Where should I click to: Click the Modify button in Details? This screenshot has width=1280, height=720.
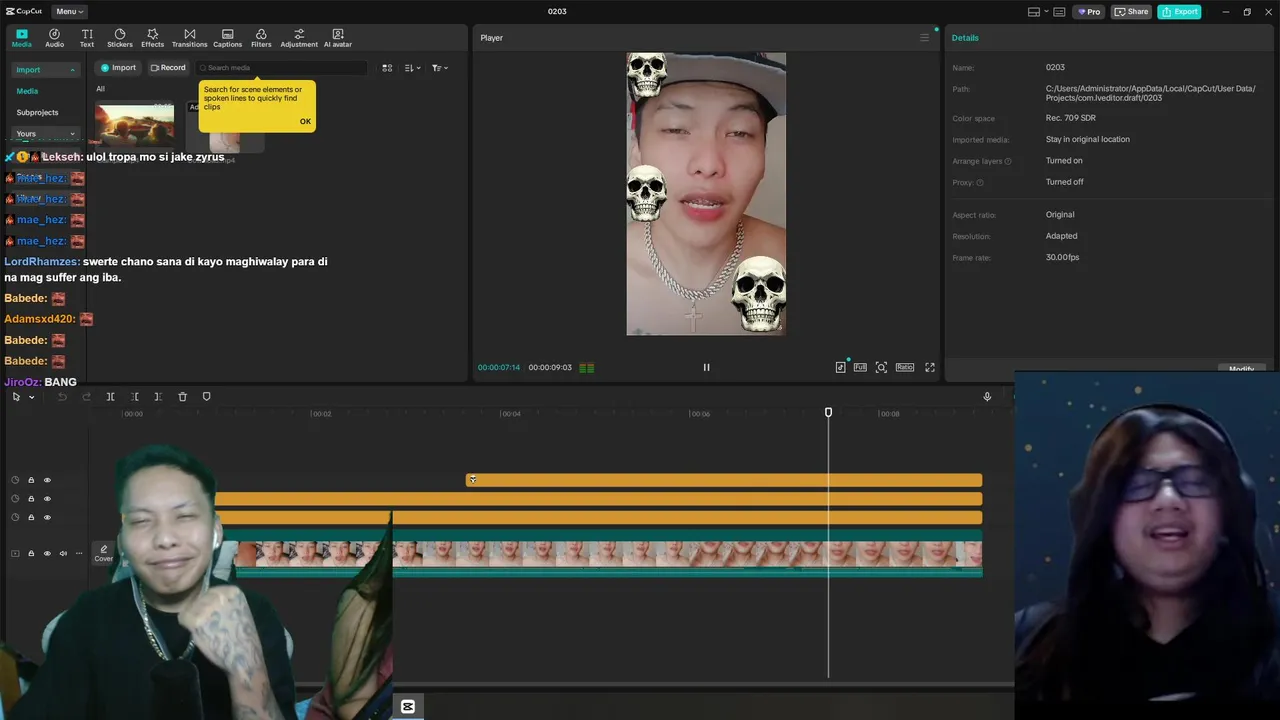tap(1241, 370)
